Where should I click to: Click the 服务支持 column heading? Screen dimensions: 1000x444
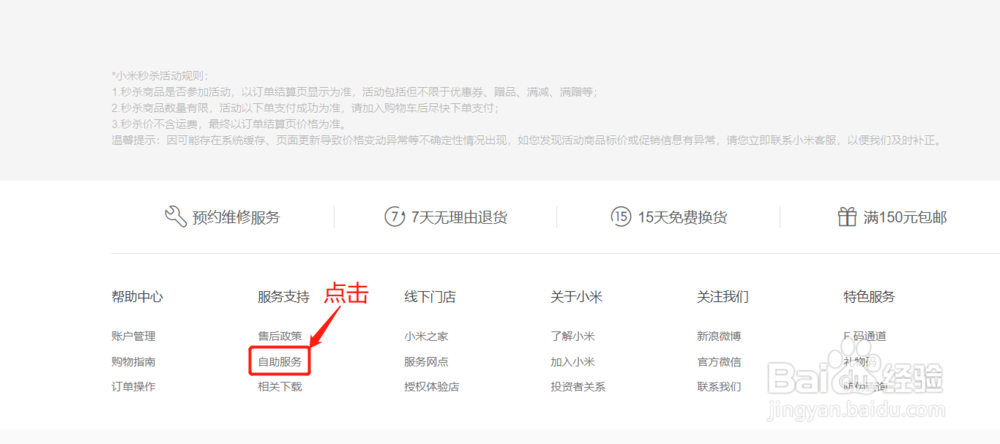click(284, 297)
